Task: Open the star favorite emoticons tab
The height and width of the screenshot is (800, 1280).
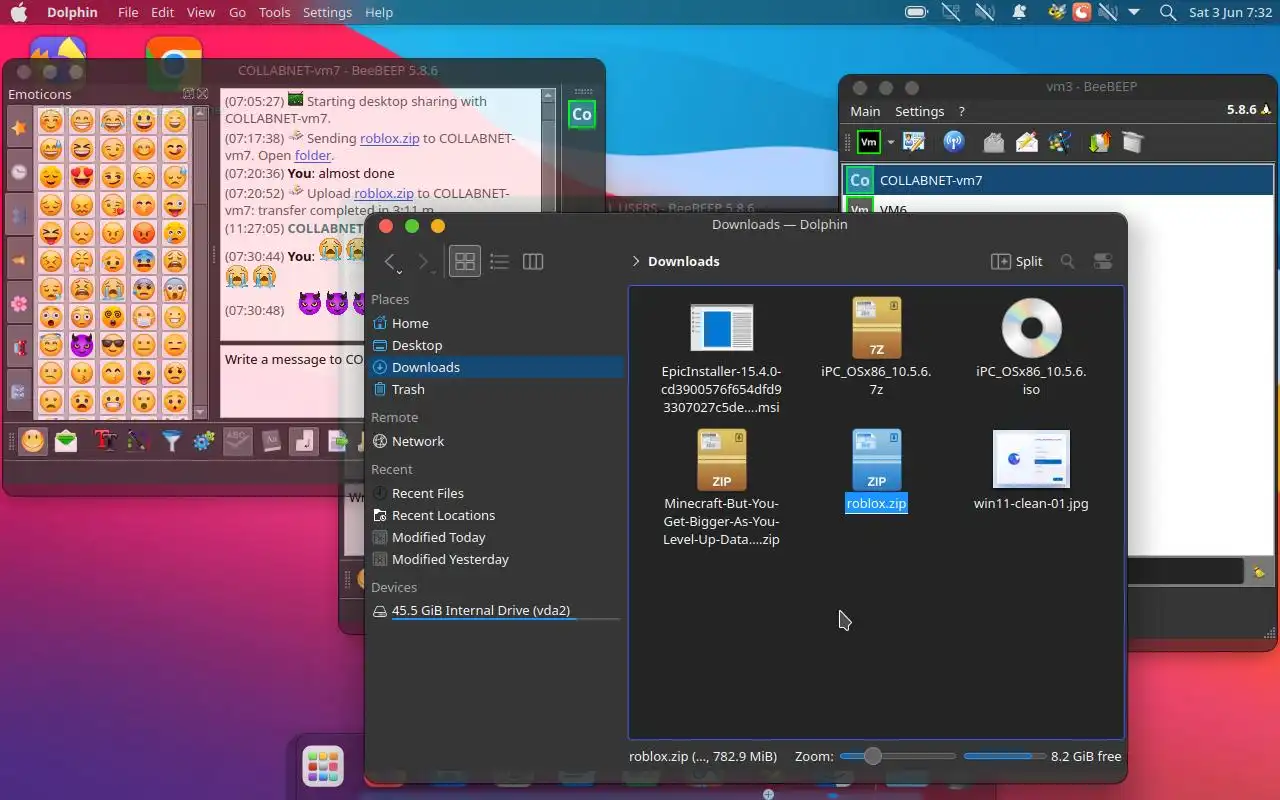Action: tap(19, 128)
